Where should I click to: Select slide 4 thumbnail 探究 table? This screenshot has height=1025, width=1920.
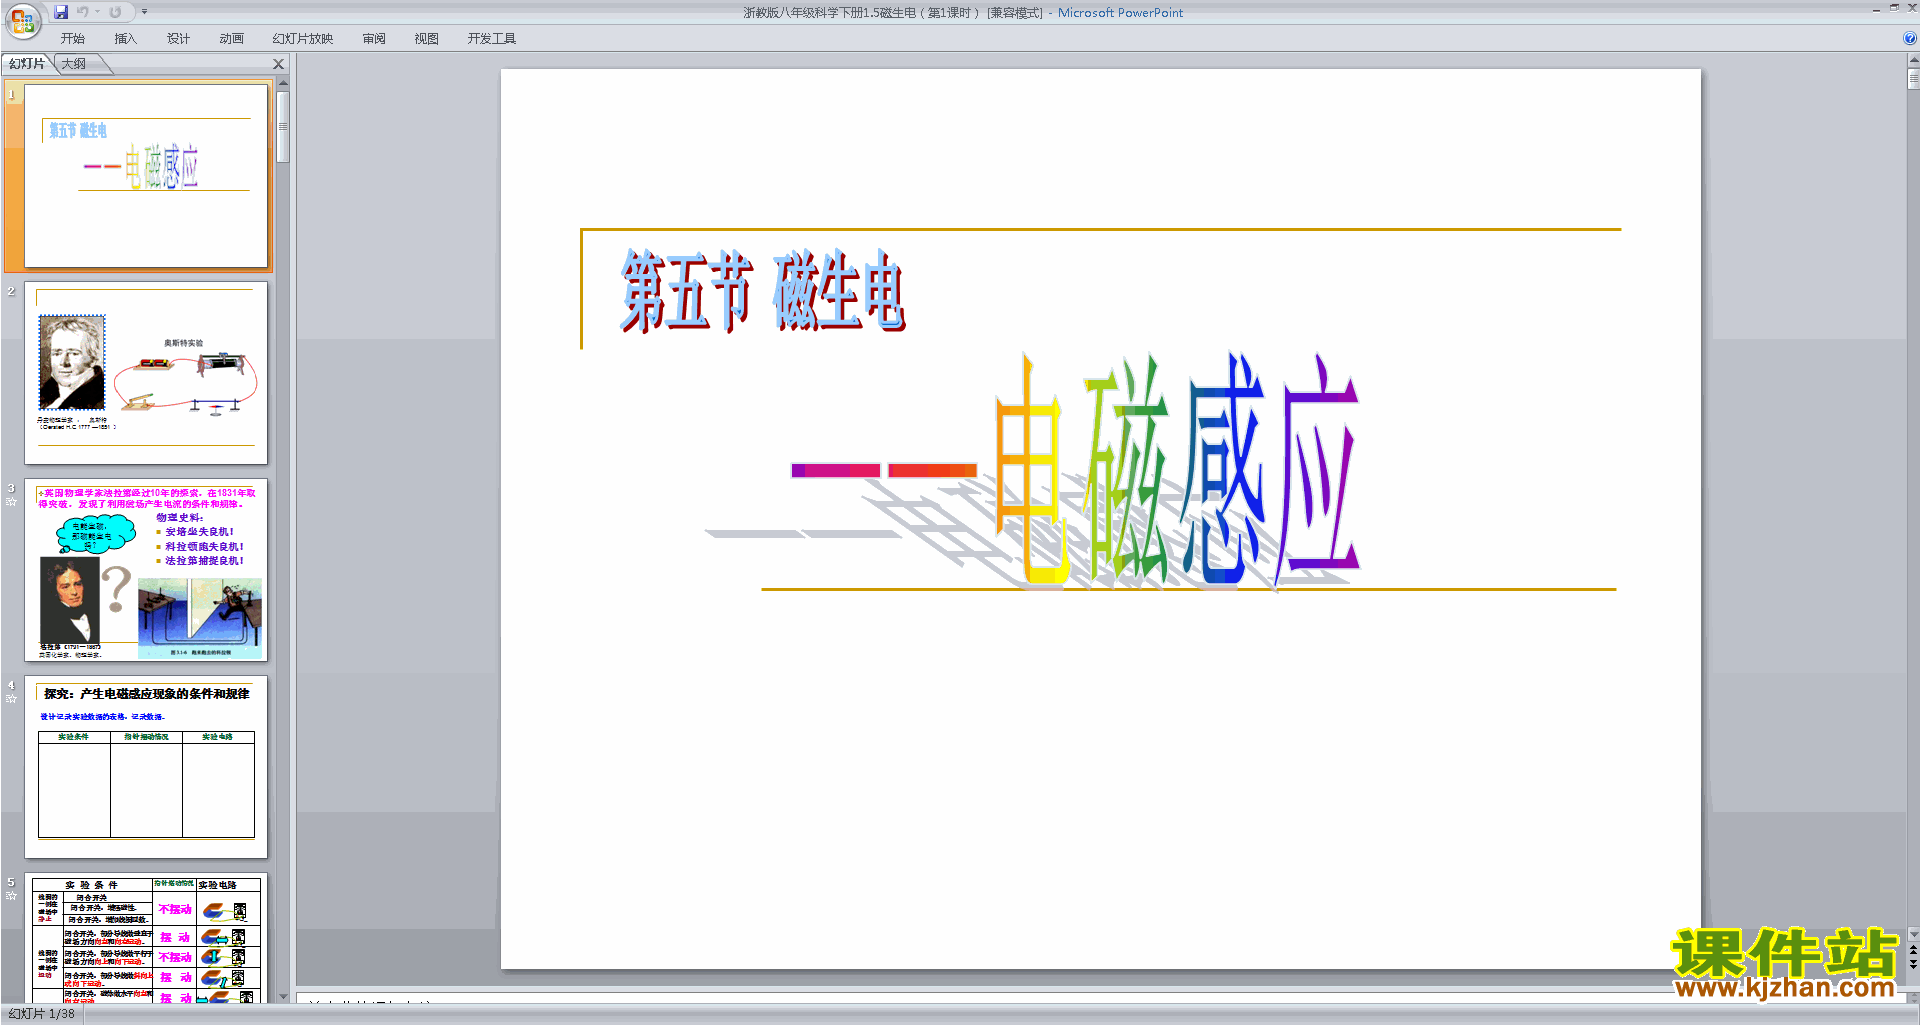click(146, 767)
